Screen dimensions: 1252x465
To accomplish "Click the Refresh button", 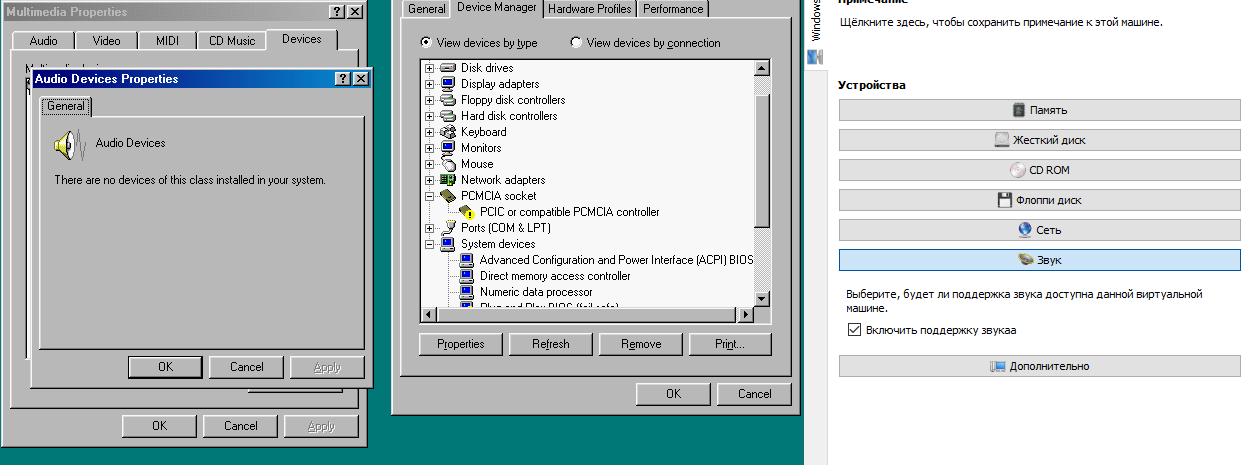I will 551,344.
